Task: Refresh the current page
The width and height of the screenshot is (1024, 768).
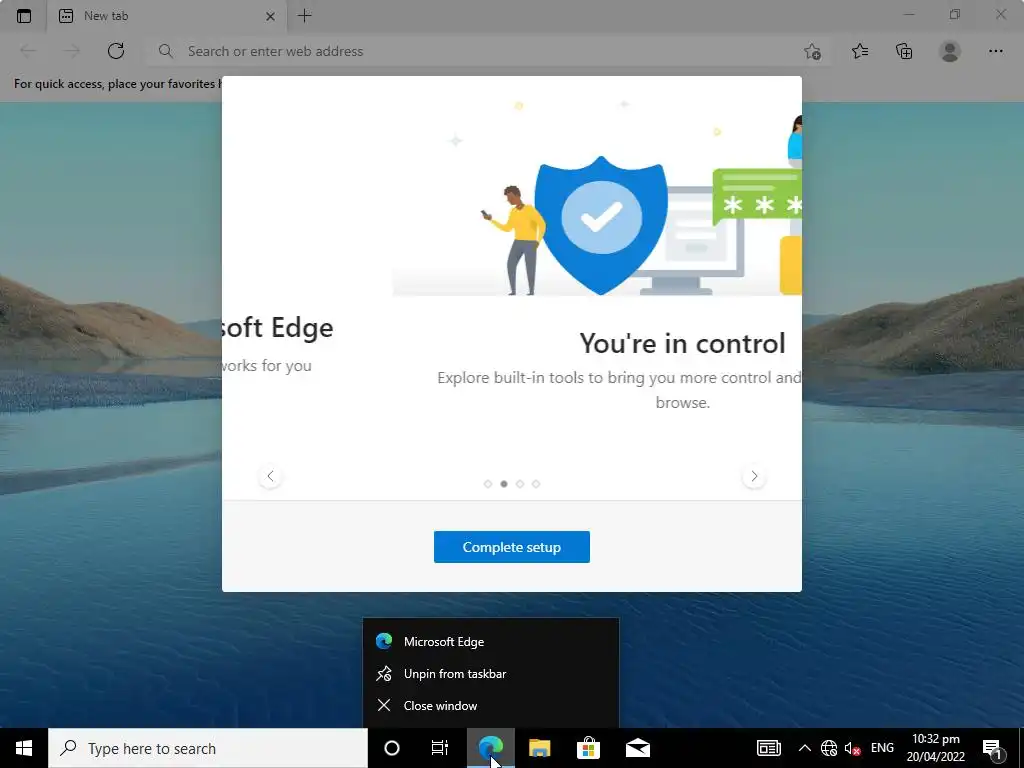Action: tap(116, 51)
